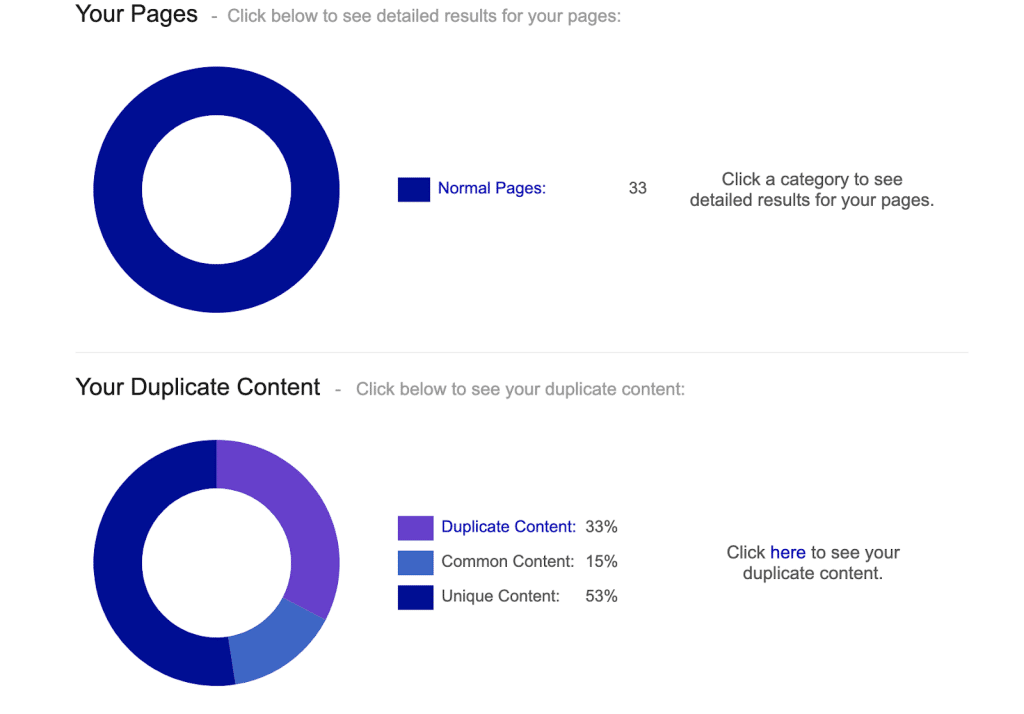Image resolution: width=1024 pixels, height=714 pixels.
Task: Click the 53% Unique Content value
Action: pos(602,597)
